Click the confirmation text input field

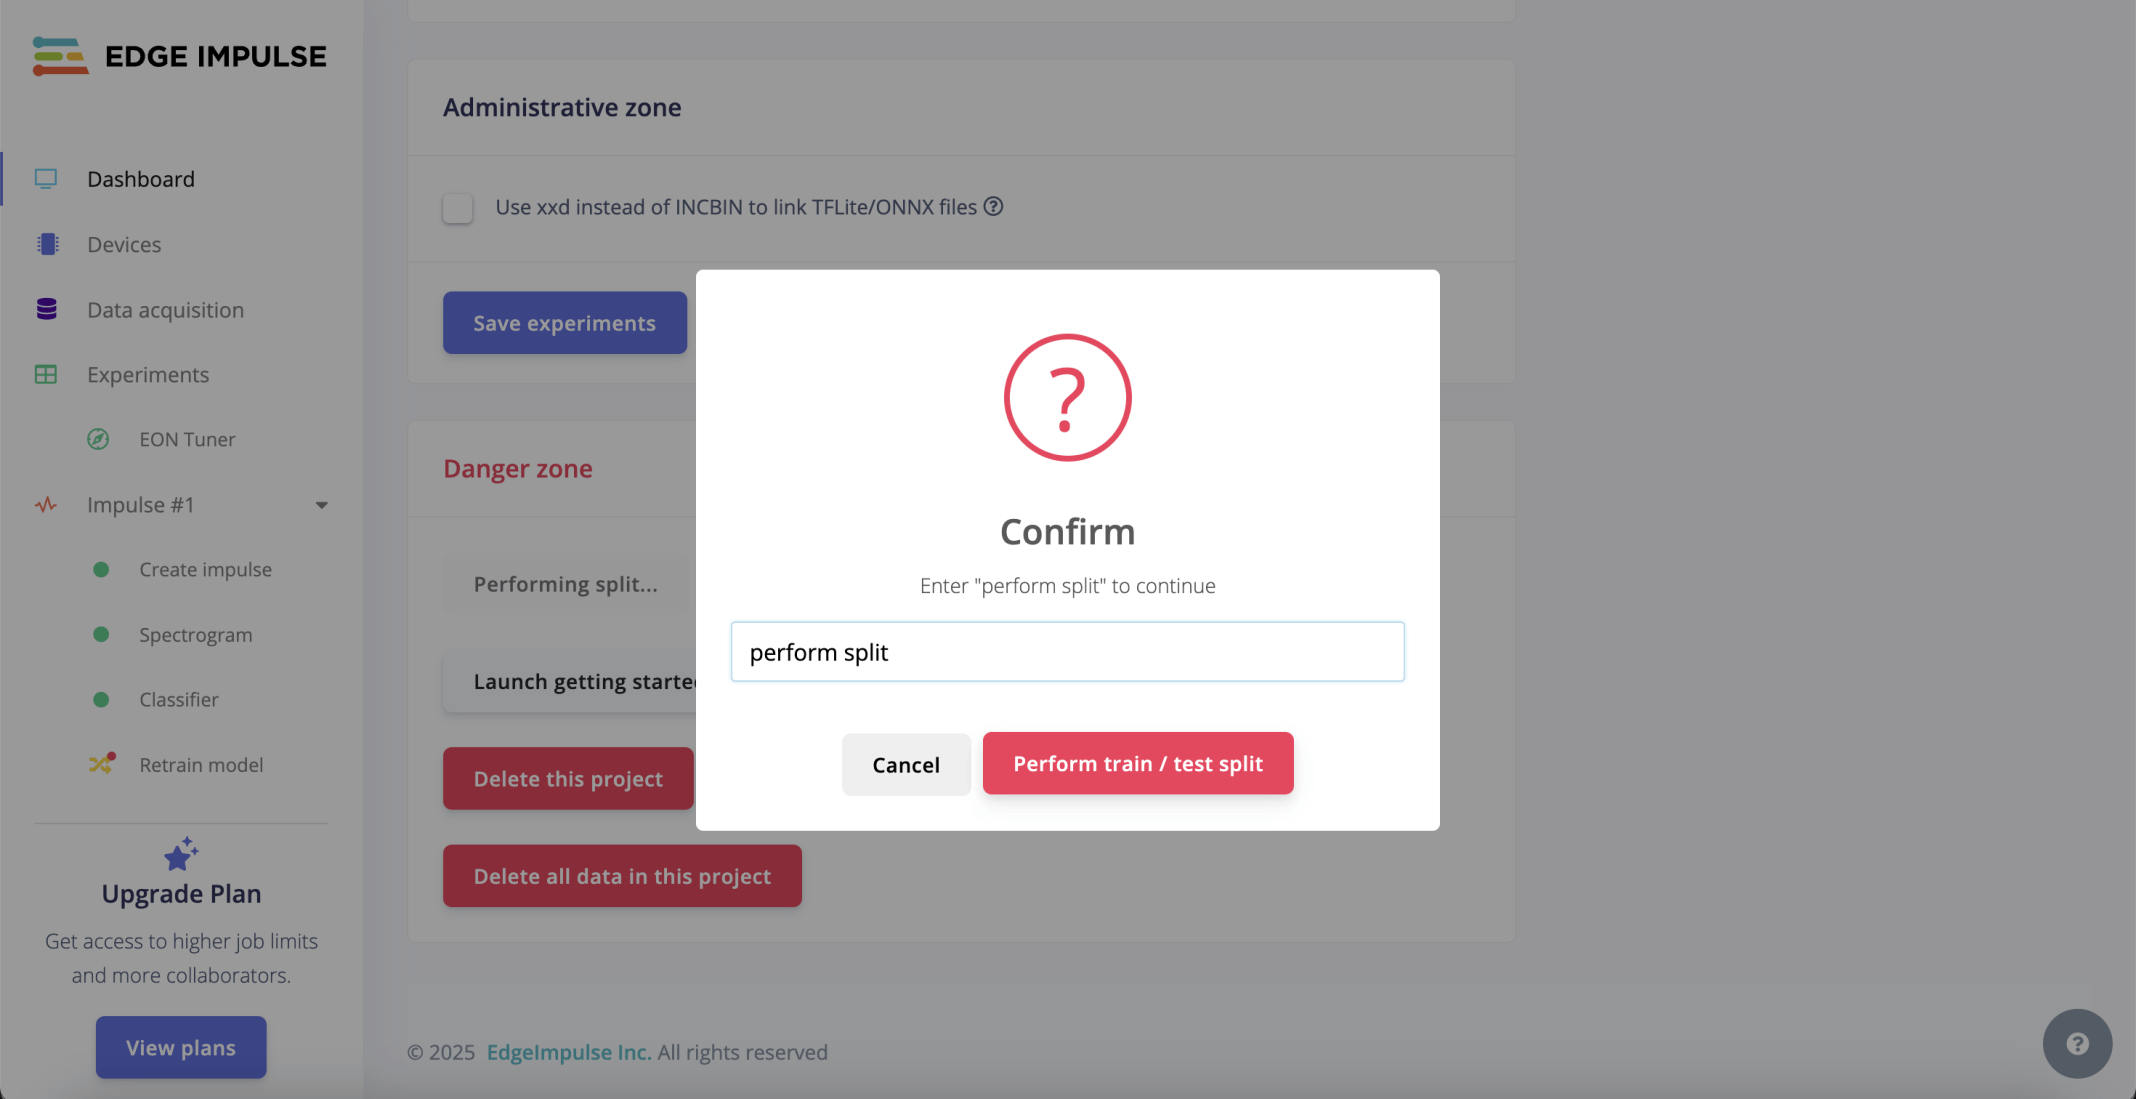[1067, 652]
